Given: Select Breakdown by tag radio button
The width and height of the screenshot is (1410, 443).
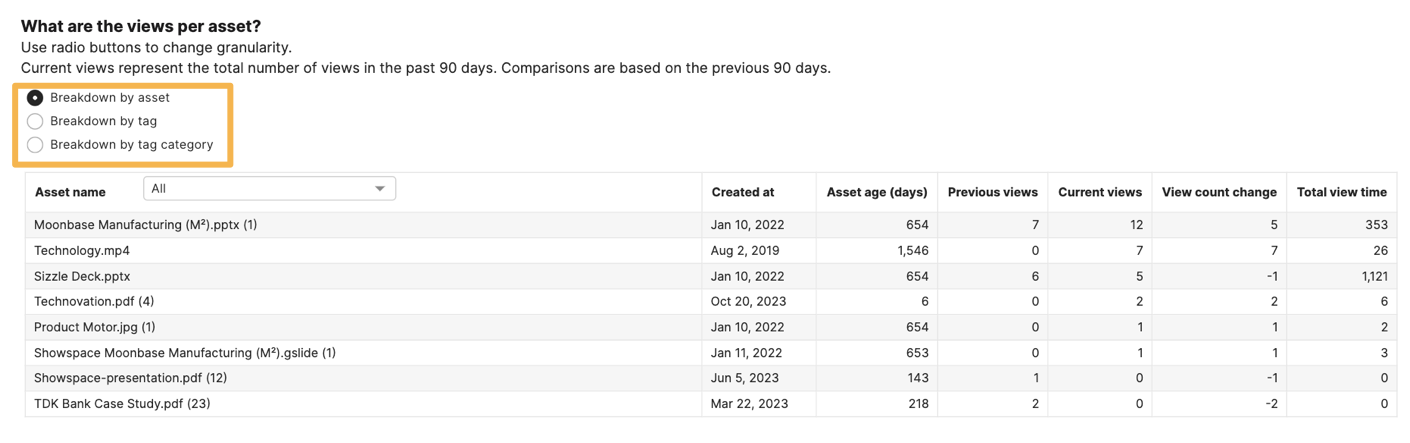Looking at the screenshot, I should (35, 121).
